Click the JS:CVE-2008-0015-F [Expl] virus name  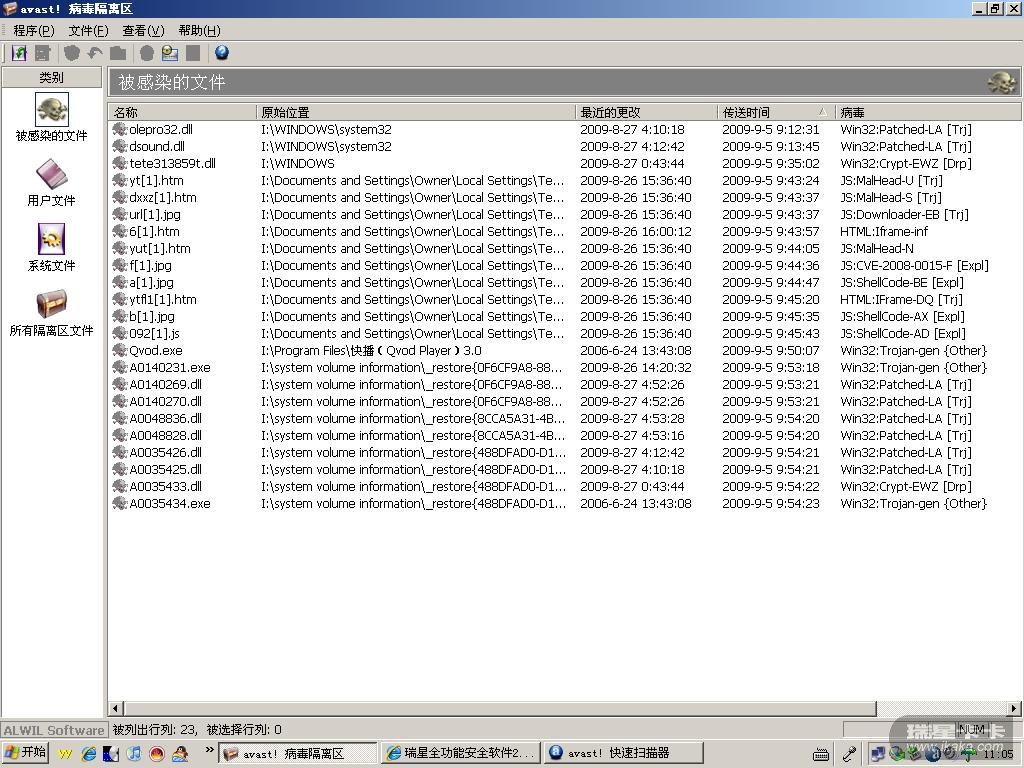(x=914, y=265)
